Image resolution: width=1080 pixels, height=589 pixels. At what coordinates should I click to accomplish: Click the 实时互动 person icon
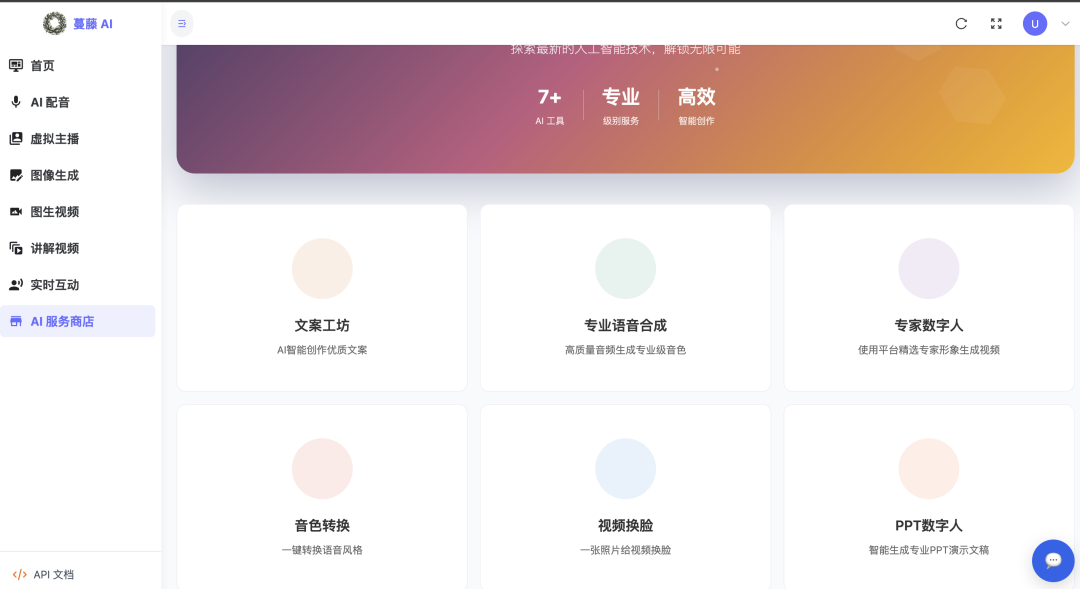click(16, 285)
